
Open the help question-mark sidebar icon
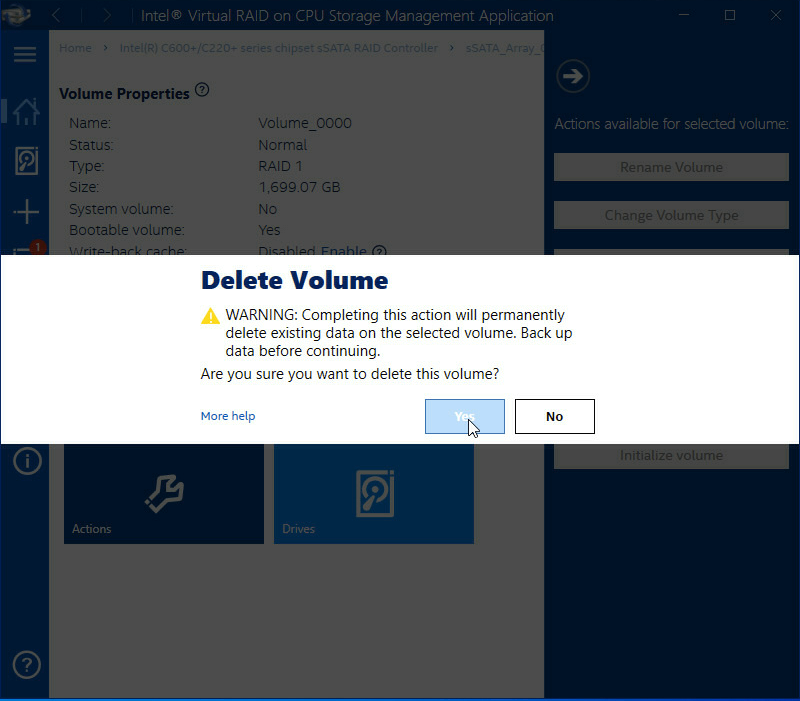pos(27,665)
